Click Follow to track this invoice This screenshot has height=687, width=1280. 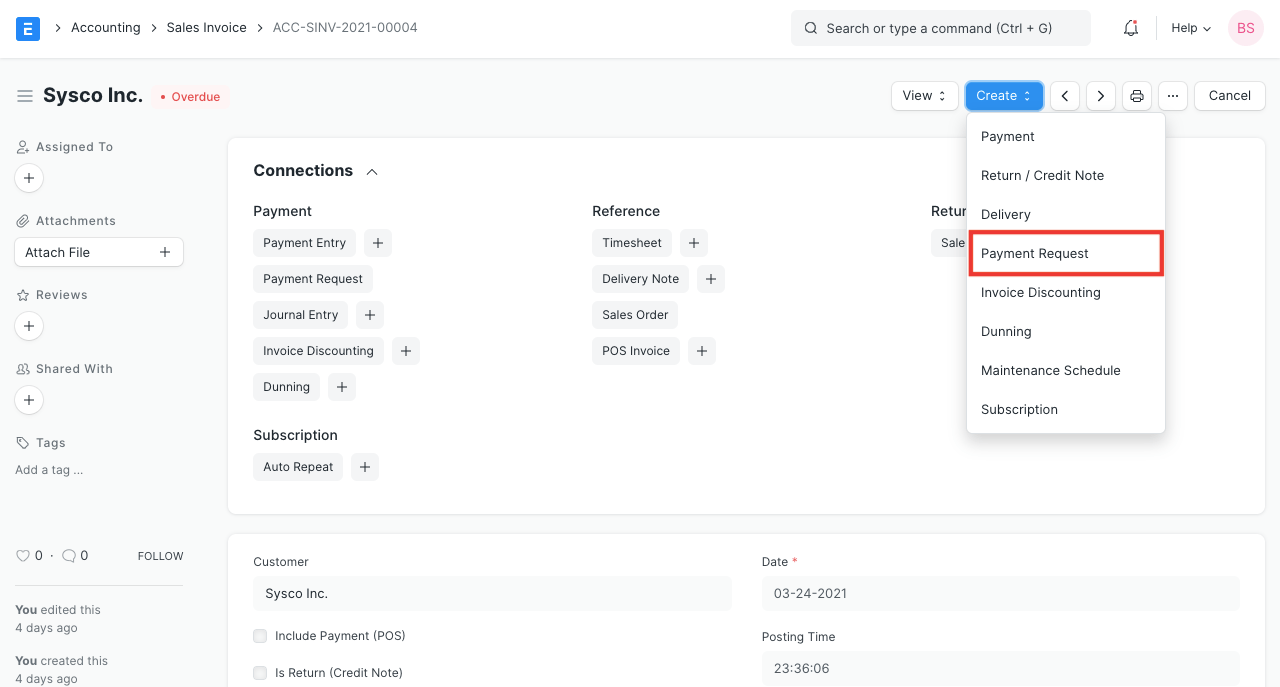coord(160,555)
